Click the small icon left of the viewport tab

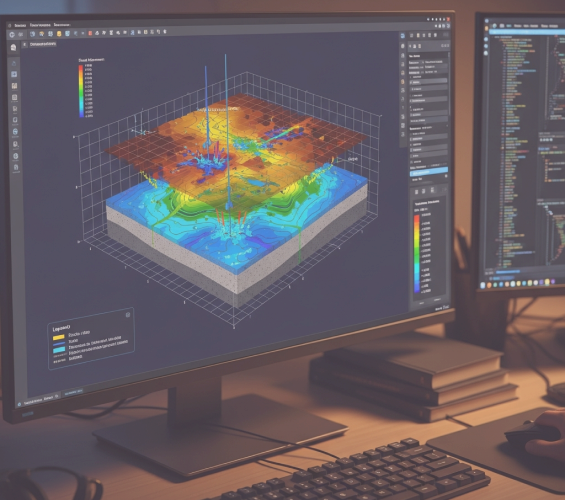25,45
